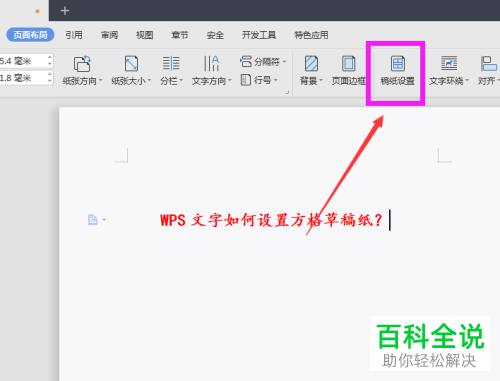Open the 视图 tab
Image resolution: width=500 pixels, height=381 pixels.
[x=144, y=35]
